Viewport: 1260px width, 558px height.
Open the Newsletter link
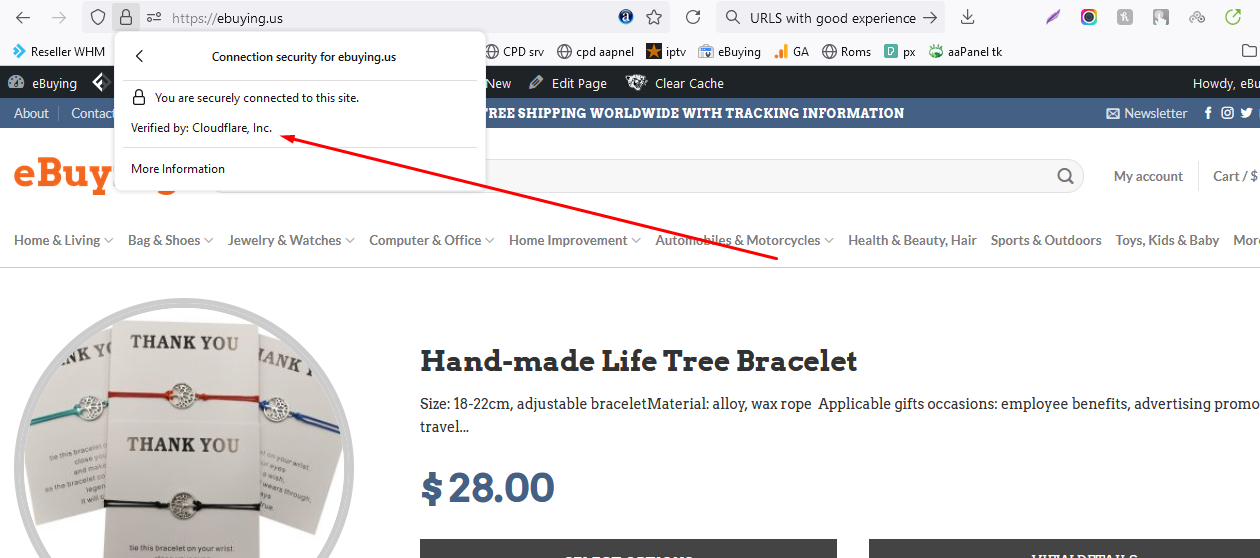point(1147,113)
